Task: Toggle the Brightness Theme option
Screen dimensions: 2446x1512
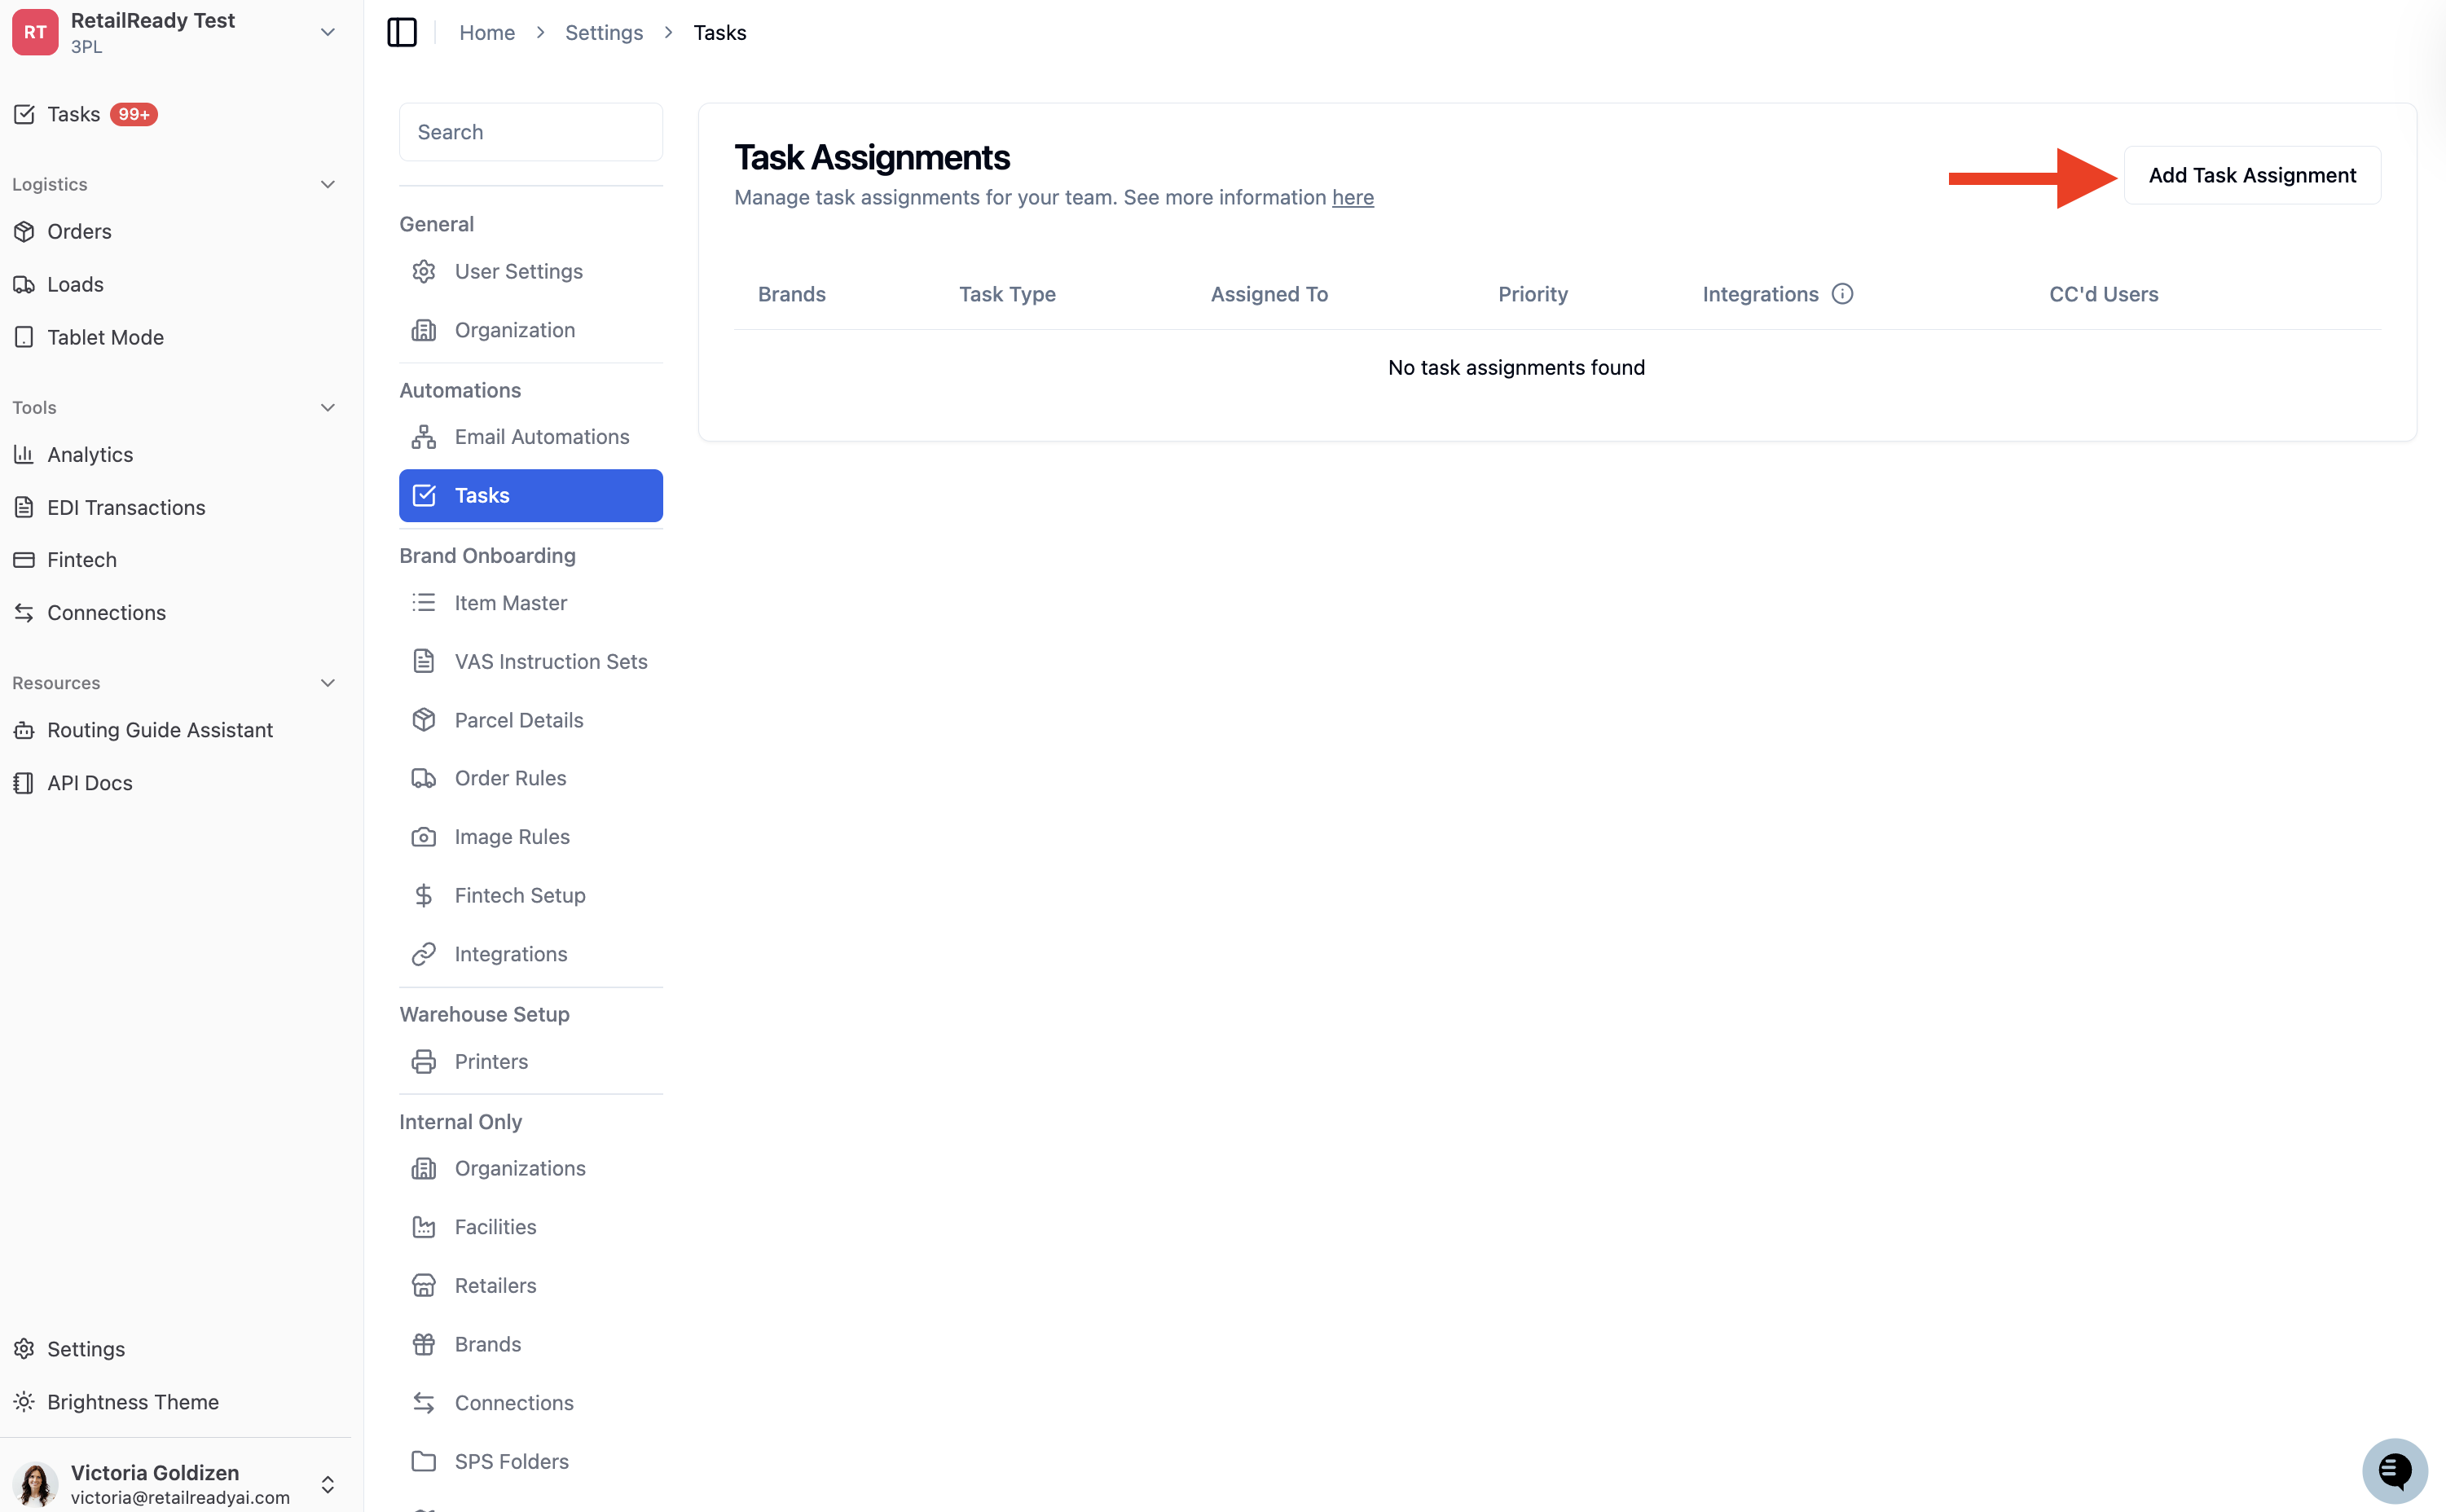Action: pos(116,1402)
